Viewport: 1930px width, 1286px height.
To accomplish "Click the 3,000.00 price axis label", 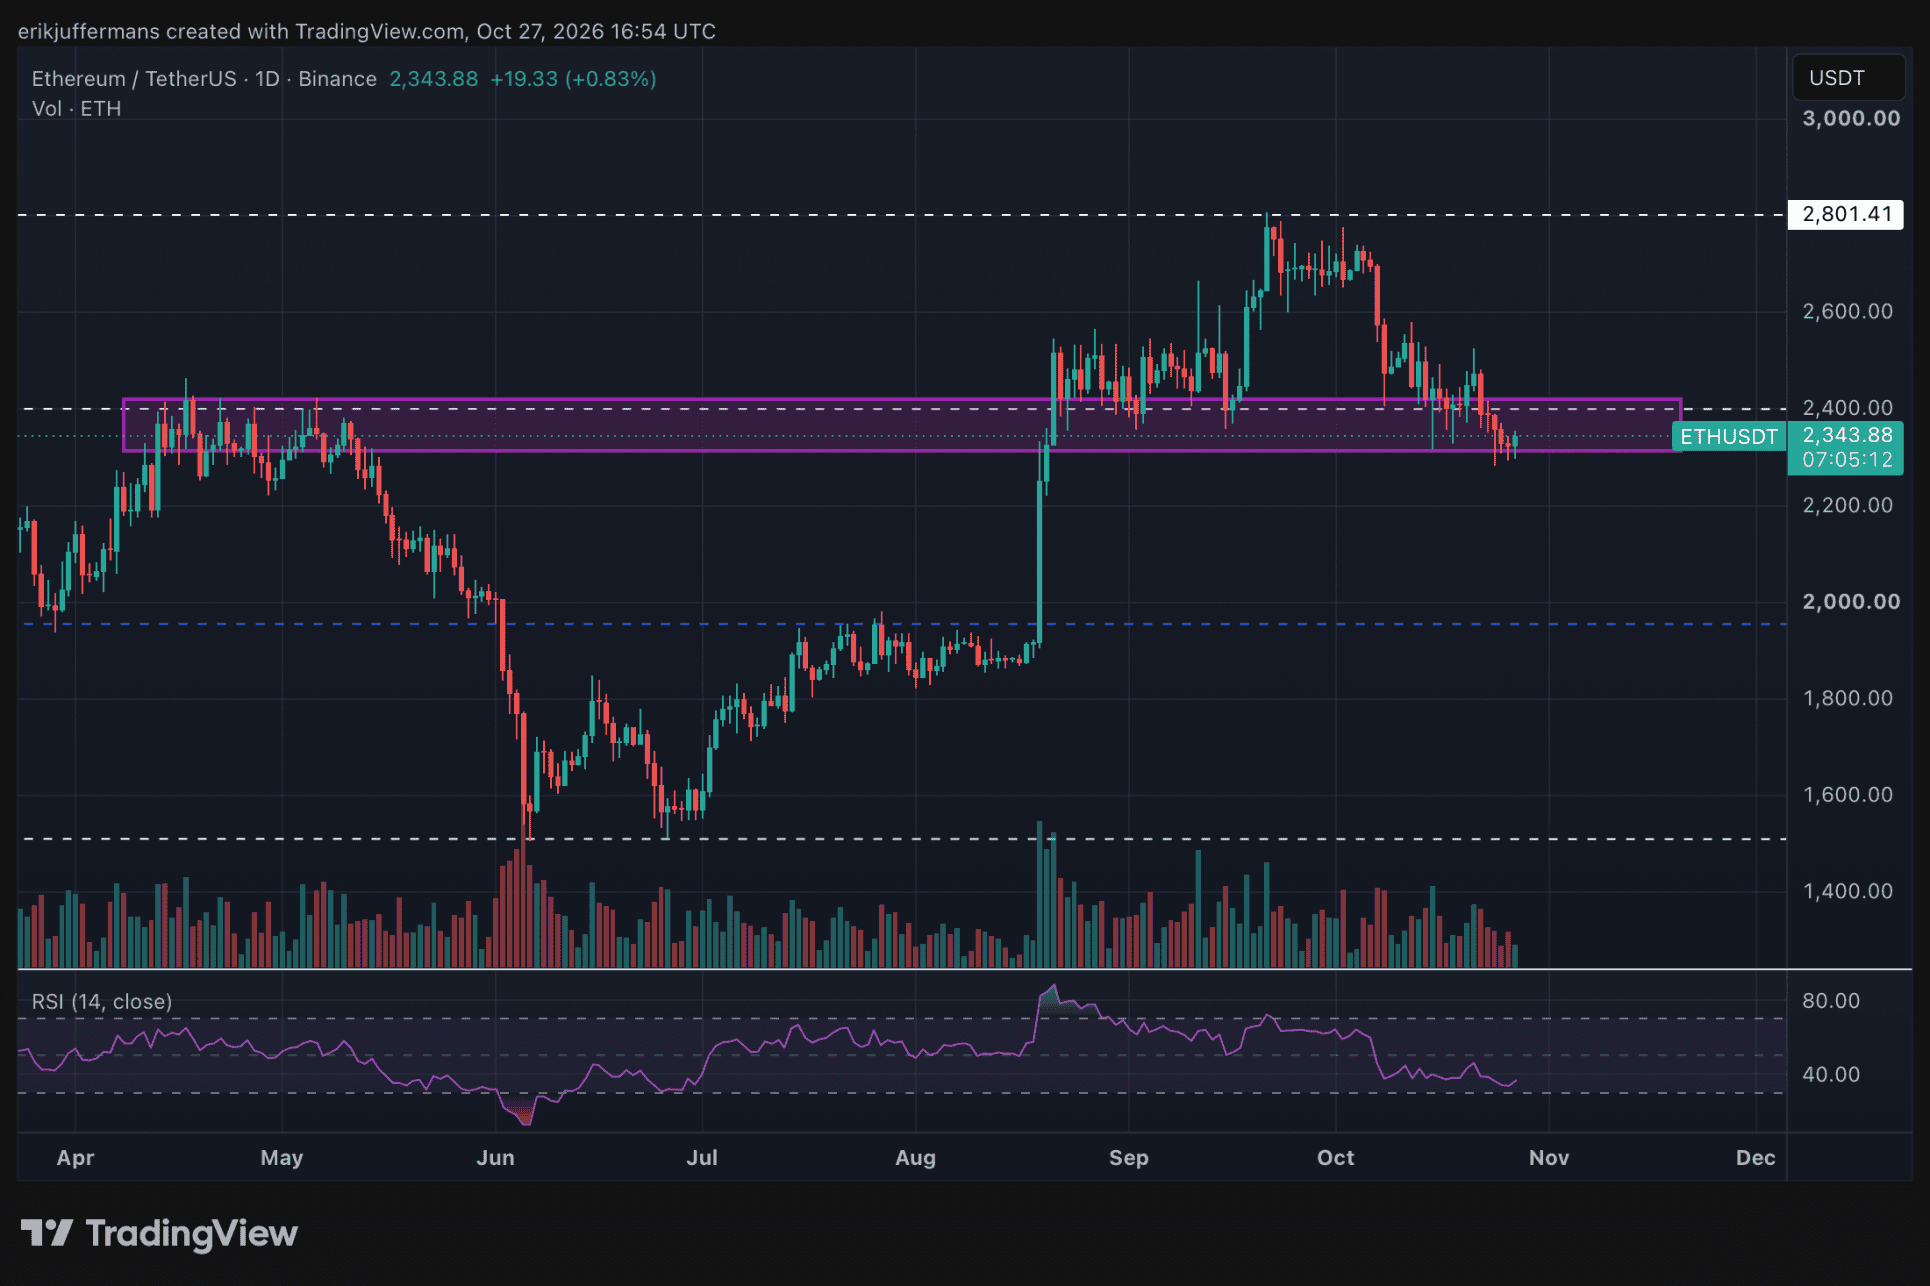I will click(1851, 118).
